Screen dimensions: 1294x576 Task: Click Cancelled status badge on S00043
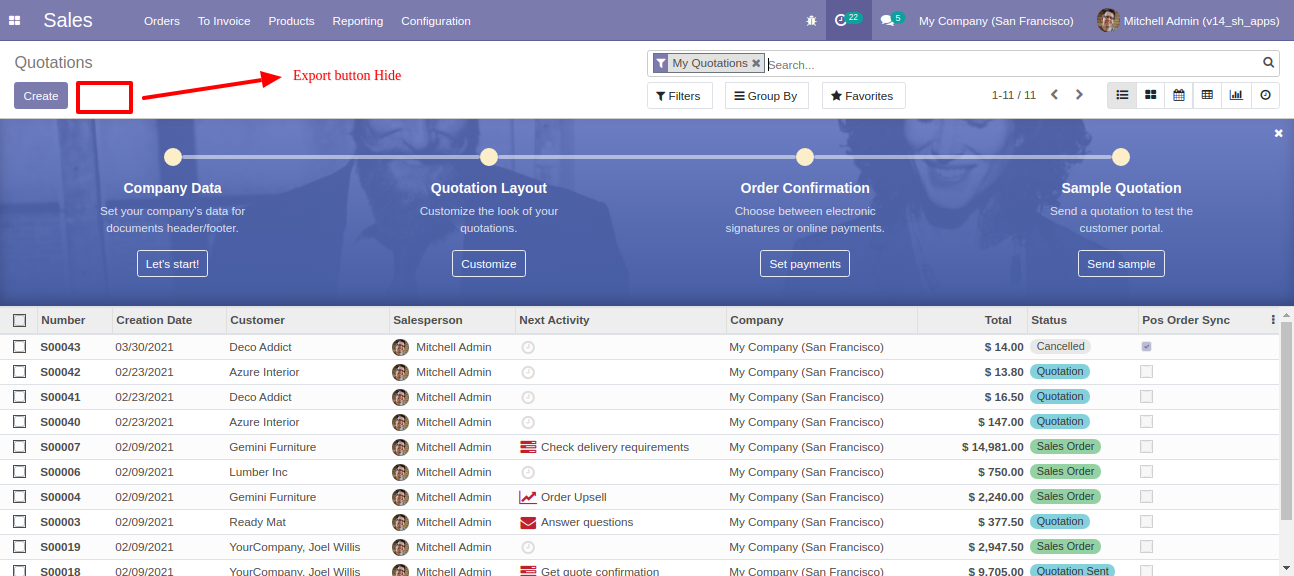coord(1060,347)
